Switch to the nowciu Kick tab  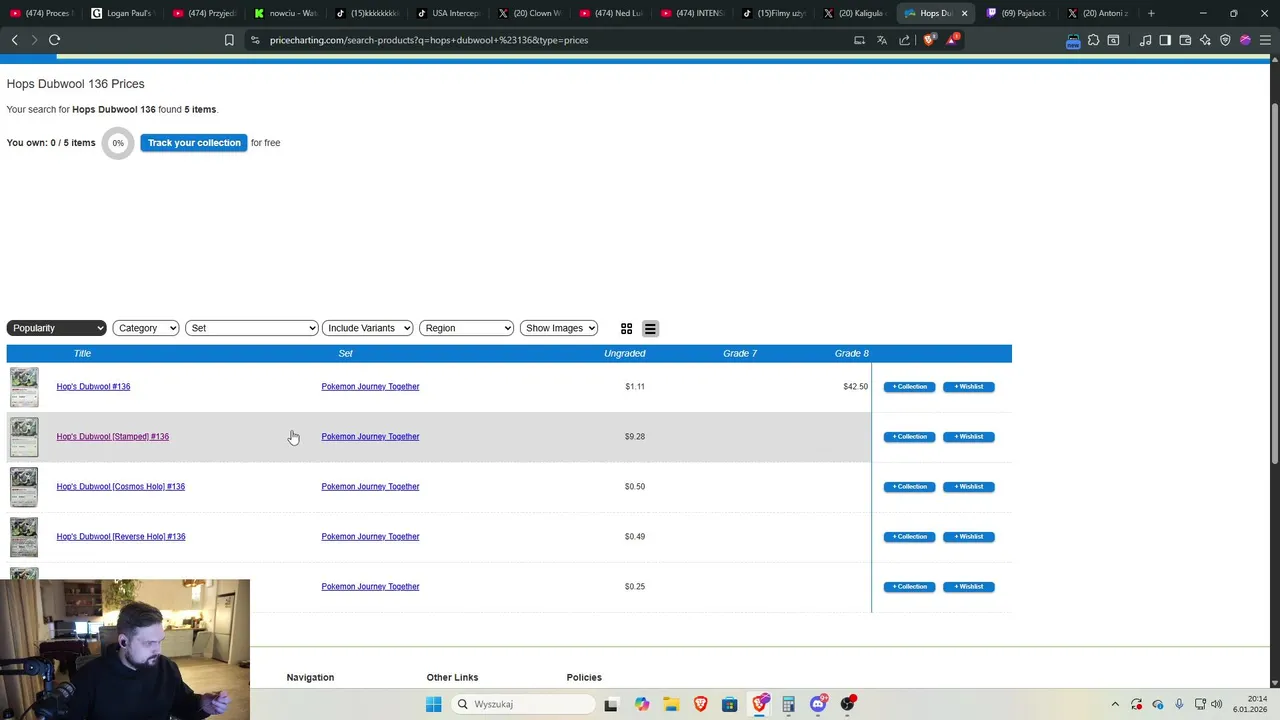[x=285, y=13]
